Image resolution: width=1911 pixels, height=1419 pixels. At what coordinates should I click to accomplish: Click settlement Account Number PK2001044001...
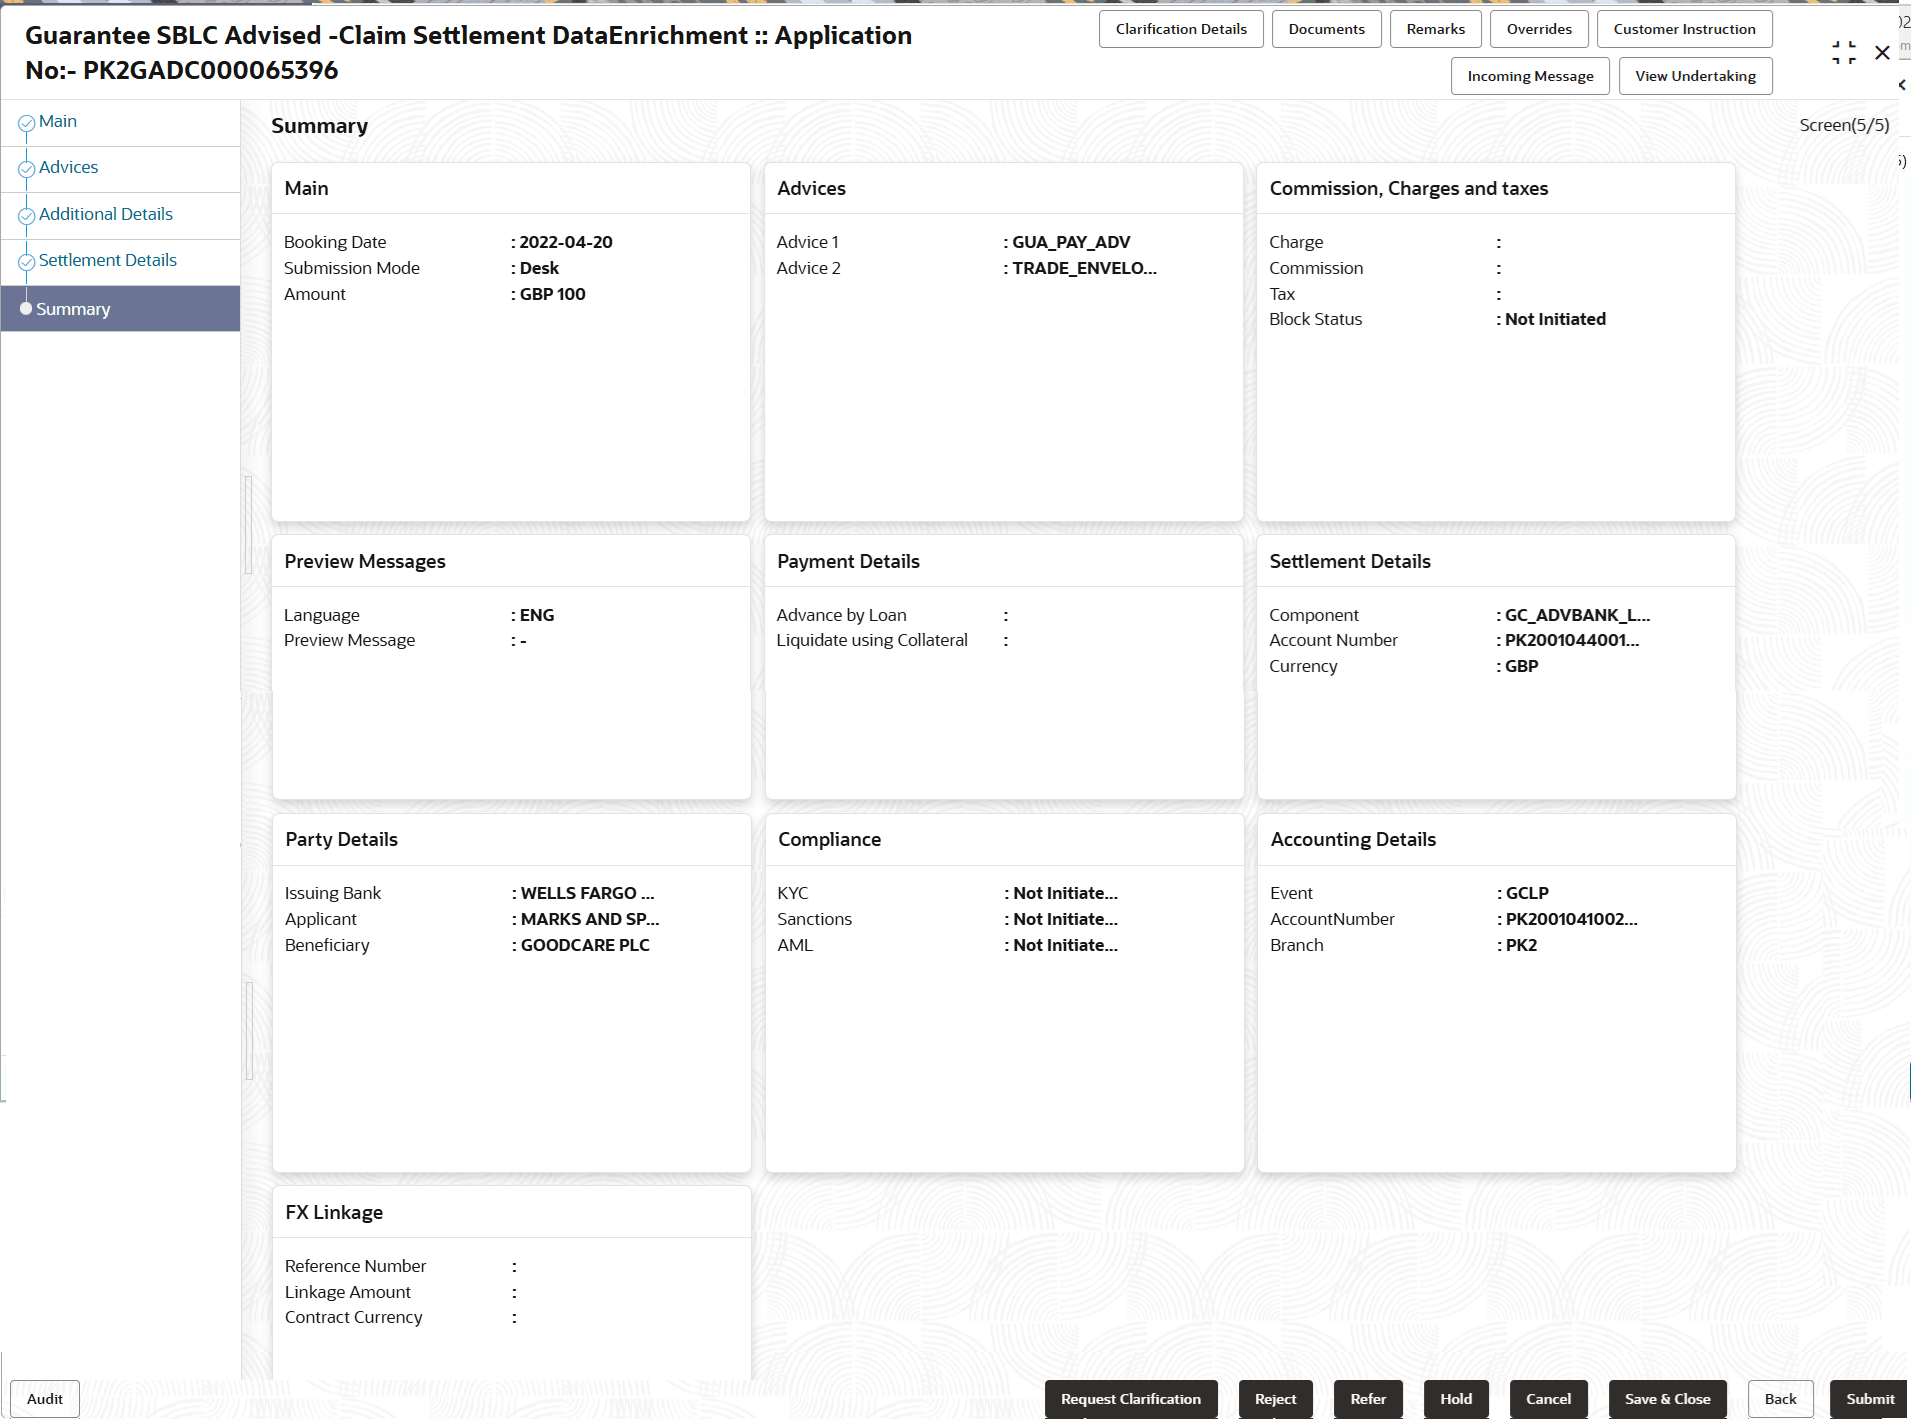[x=1572, y=640]
